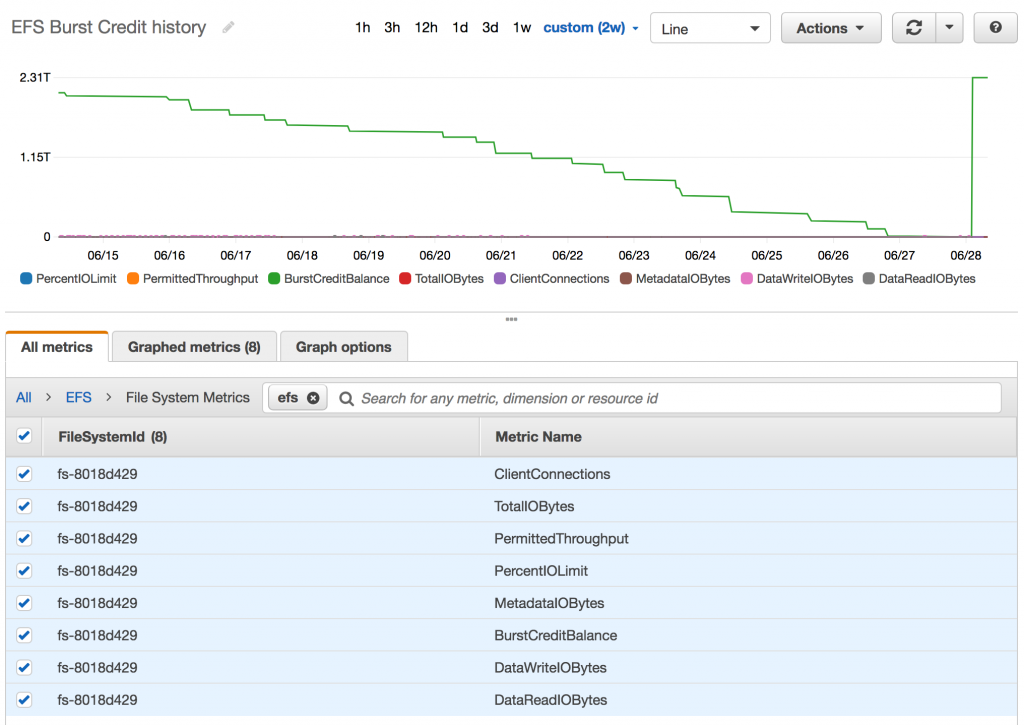1024x725 pixels.
Task: Open the help question mark button
Action: click(995, 28)
